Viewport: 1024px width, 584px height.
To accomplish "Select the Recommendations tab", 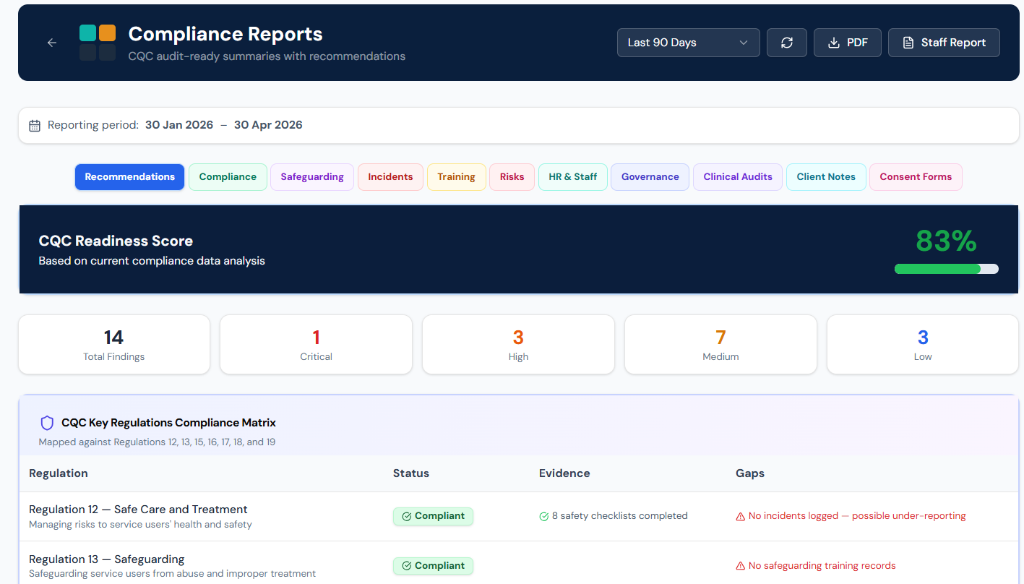I will tap(129, 177).
